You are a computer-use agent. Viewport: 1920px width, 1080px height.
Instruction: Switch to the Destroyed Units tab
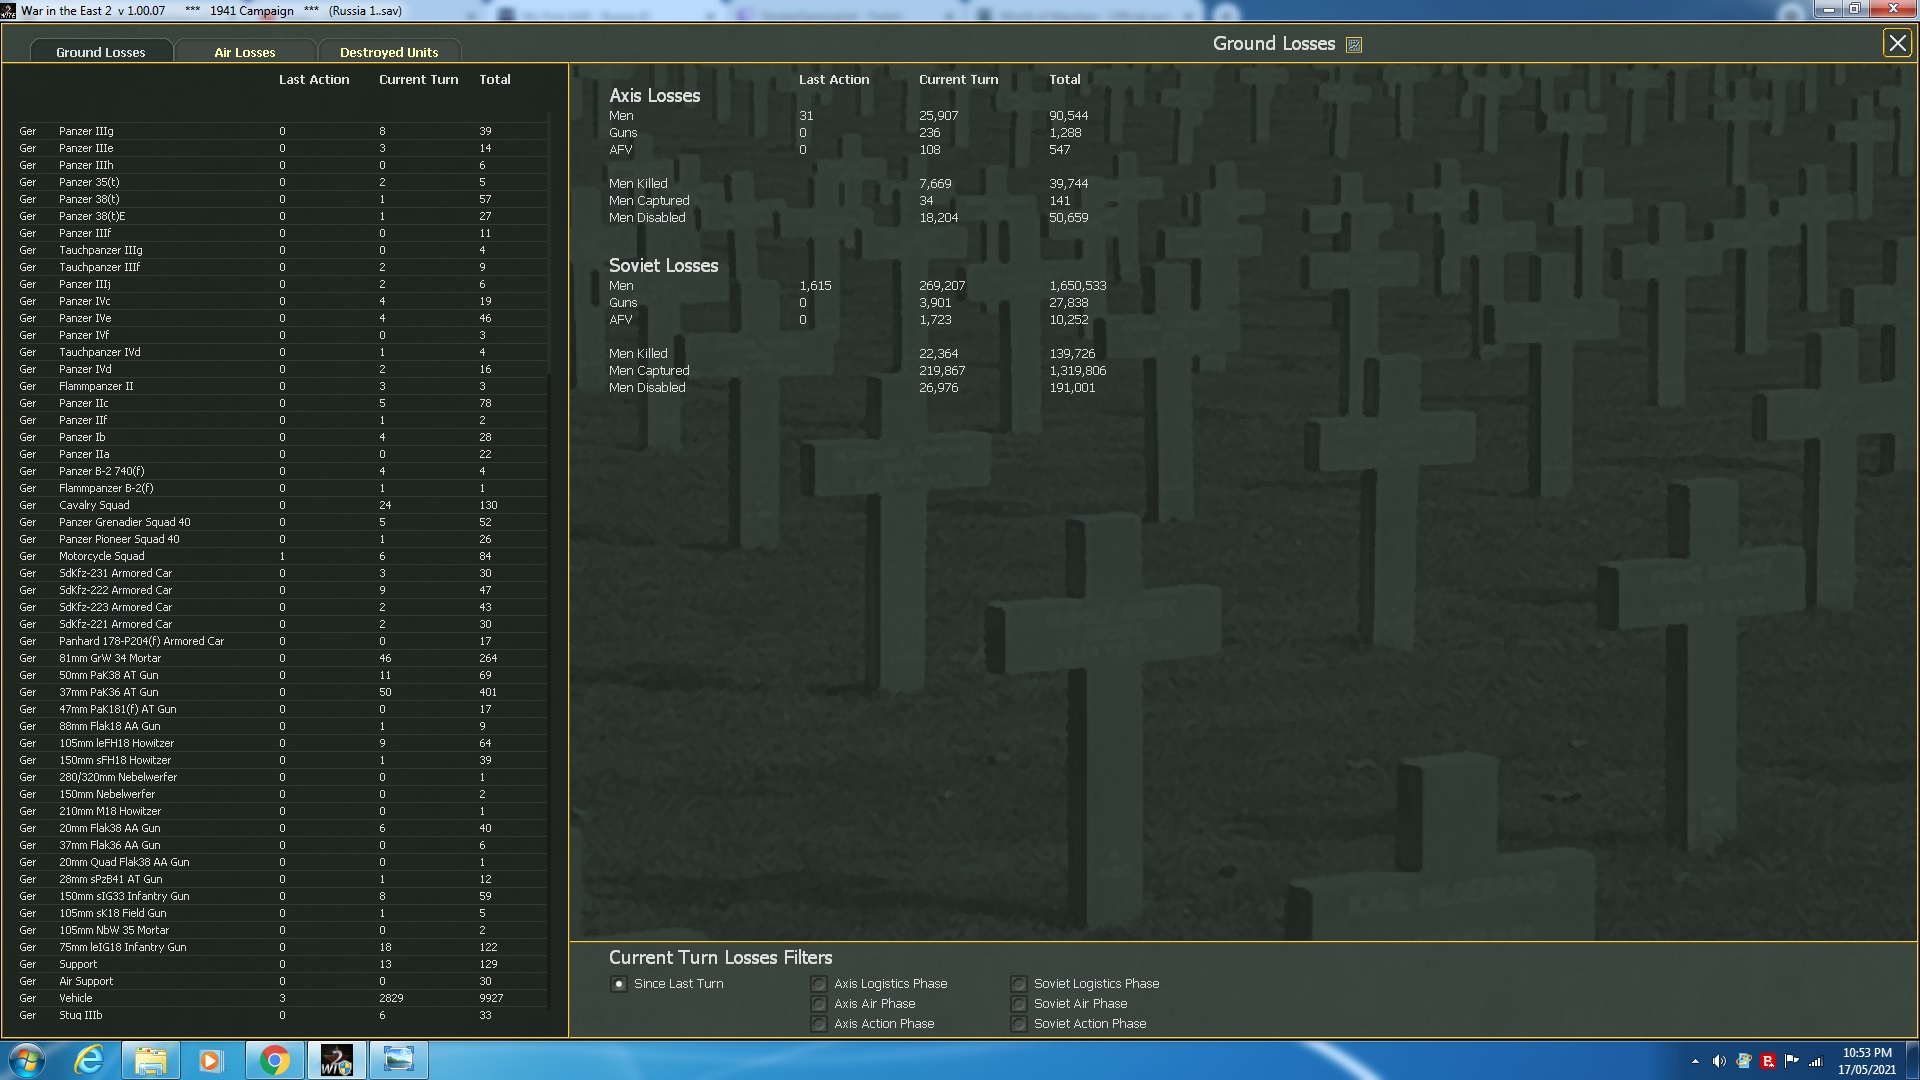point(389,52)
